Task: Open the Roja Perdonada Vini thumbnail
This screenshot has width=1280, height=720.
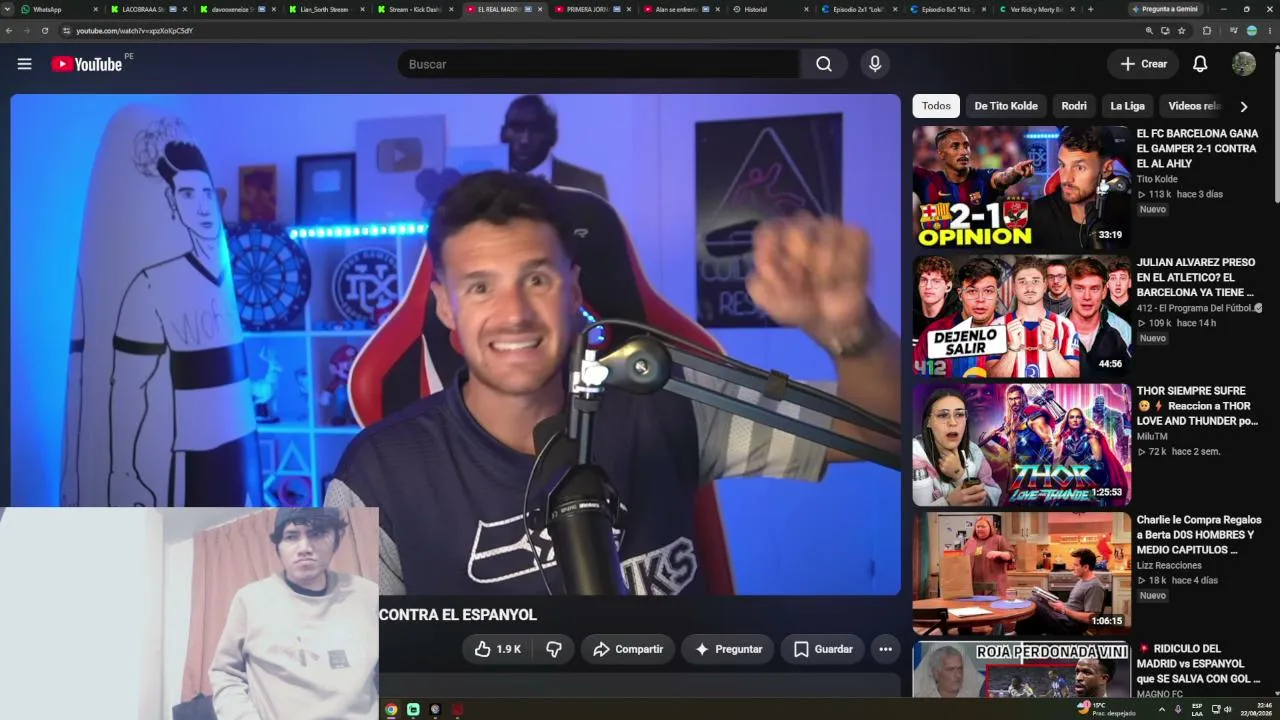Action: [1021, 670]
